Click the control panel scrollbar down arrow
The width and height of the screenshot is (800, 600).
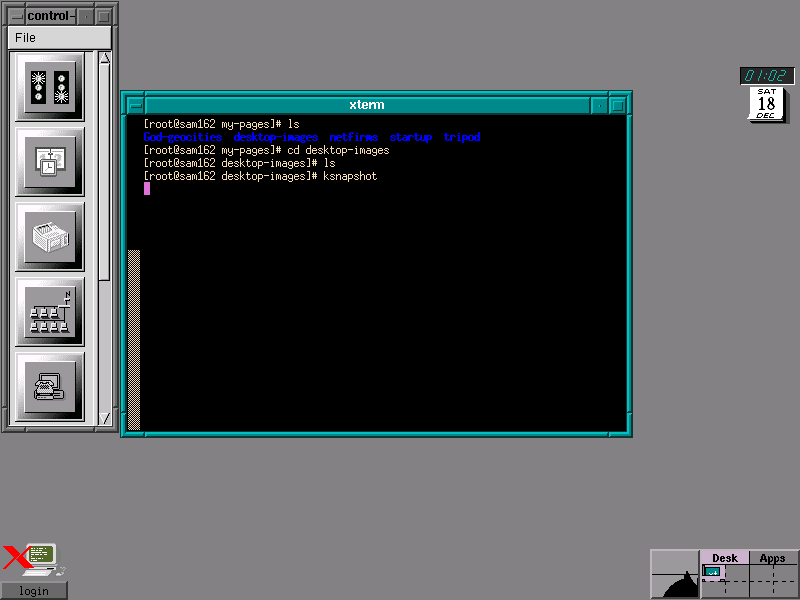105,418
